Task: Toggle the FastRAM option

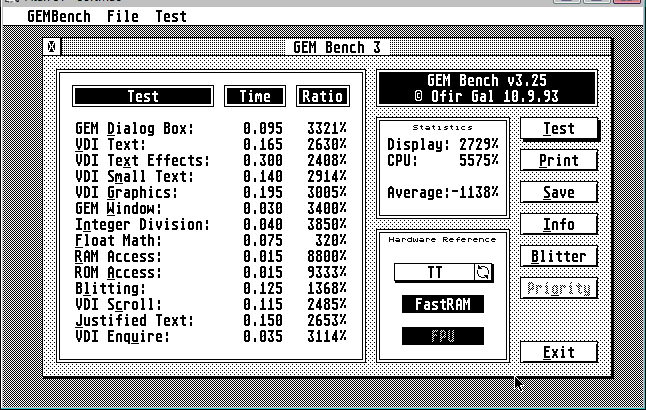Action: point(443,304)
